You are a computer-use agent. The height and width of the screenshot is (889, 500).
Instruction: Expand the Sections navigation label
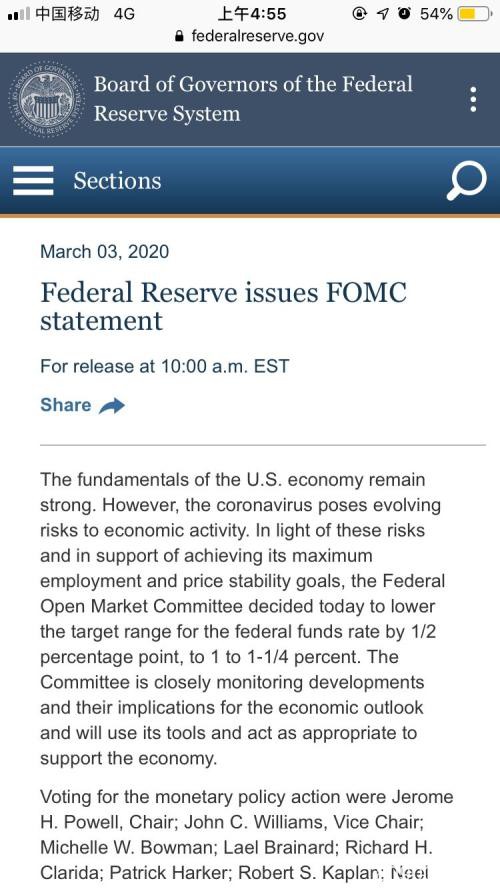point(117,181)
